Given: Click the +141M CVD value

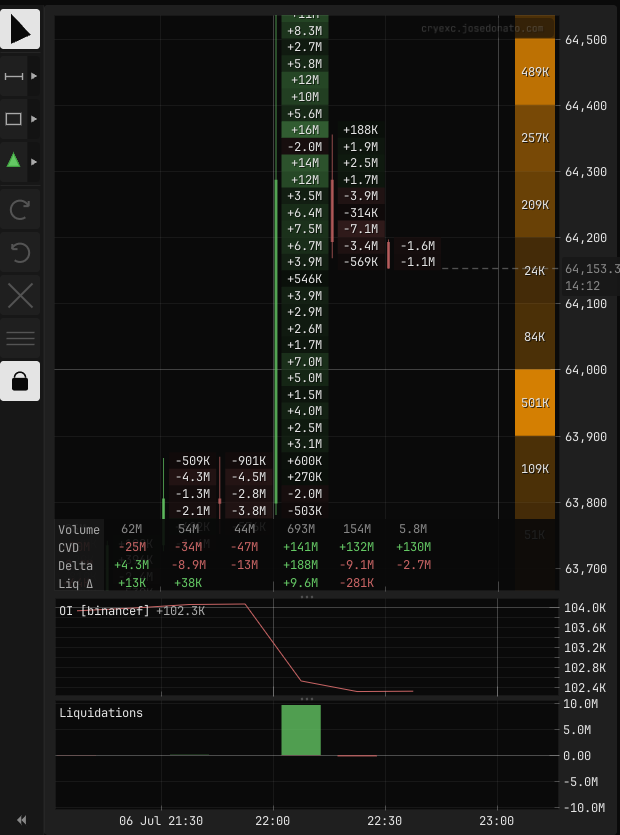Looking at the screenshot, I should coord(301,547).
